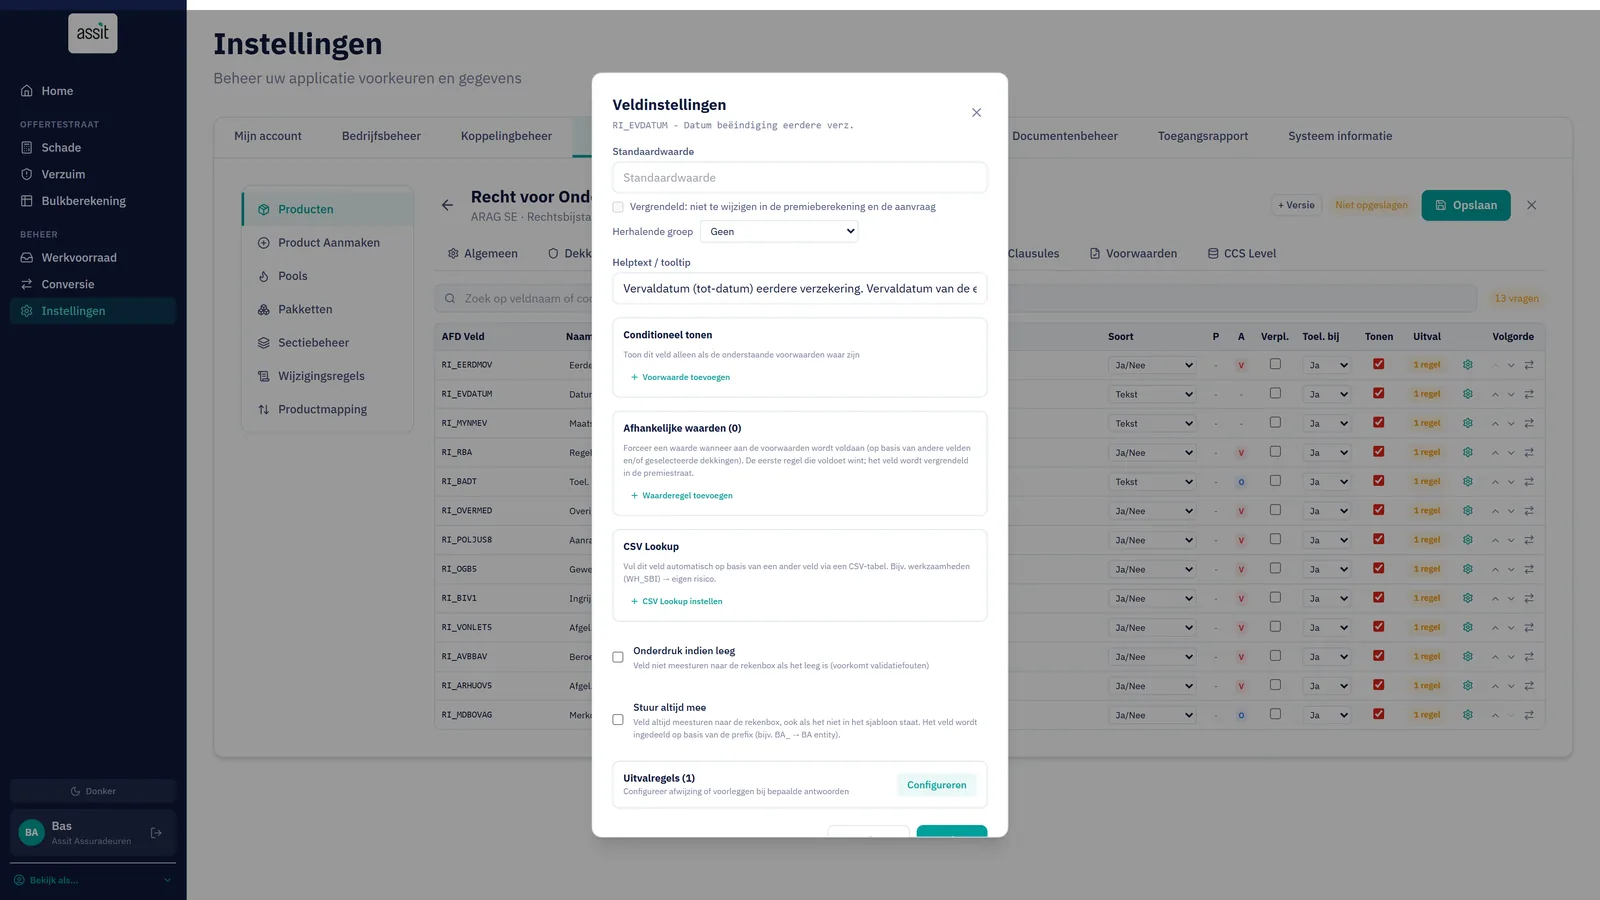The width and height of the screenshot is (1600, 900).
Task: Toggle Verpl. checkbox for RI_RBA row
Action: point(1275,452)
